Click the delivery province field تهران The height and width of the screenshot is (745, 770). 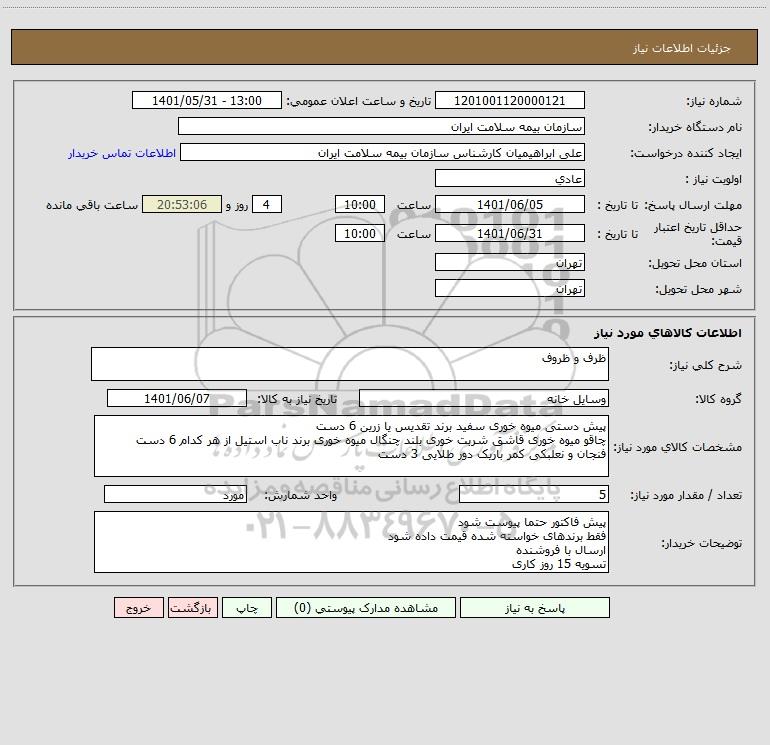click(510, 263)
